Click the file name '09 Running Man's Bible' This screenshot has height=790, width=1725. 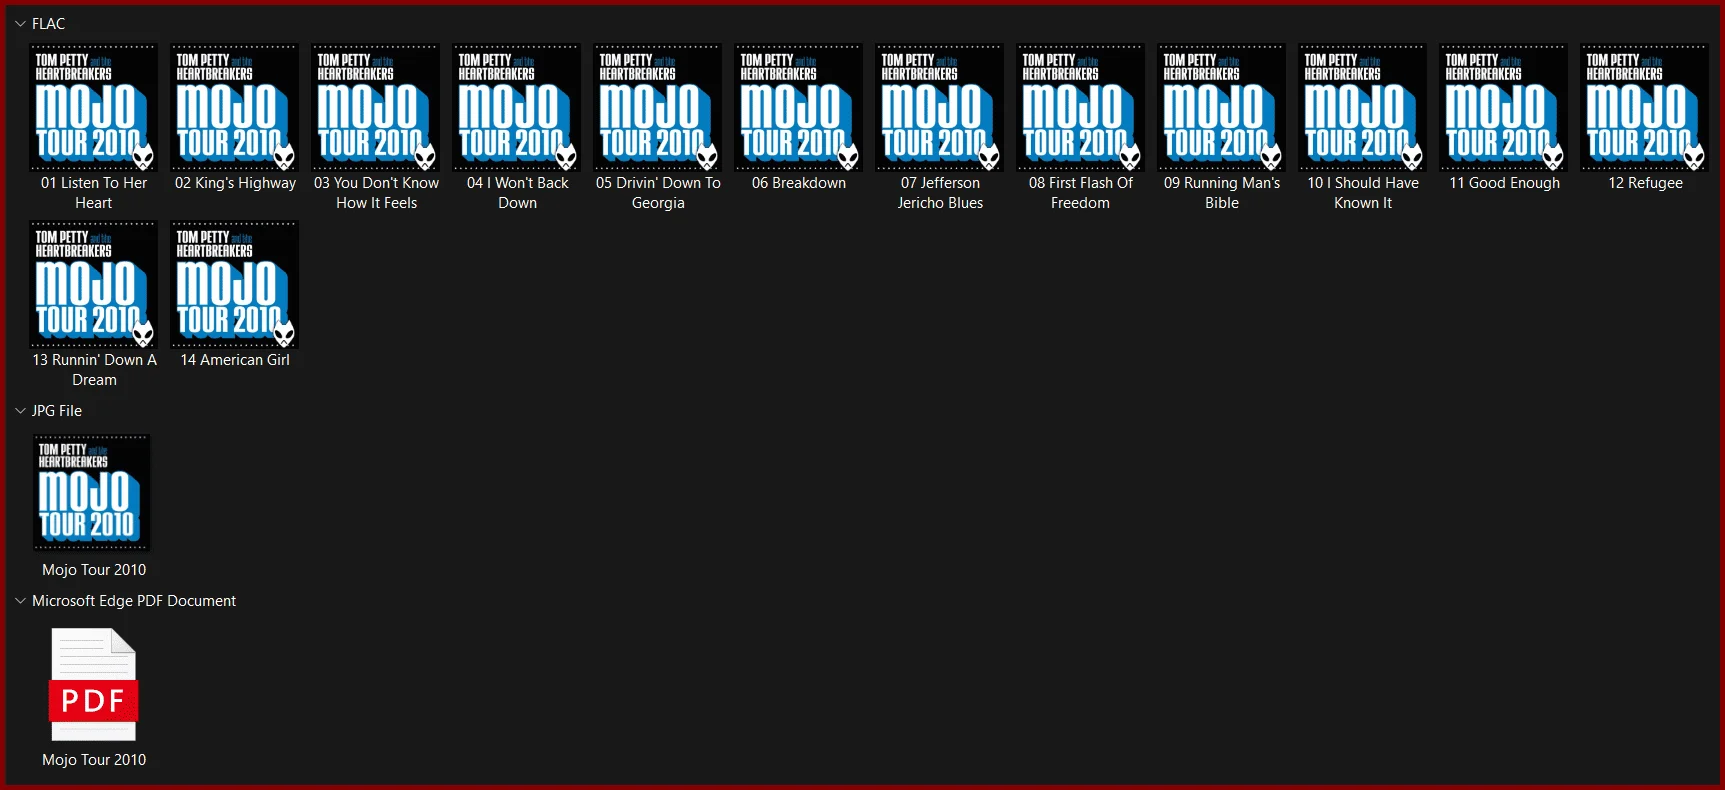pyautogui.click(x=1222, y=193)
